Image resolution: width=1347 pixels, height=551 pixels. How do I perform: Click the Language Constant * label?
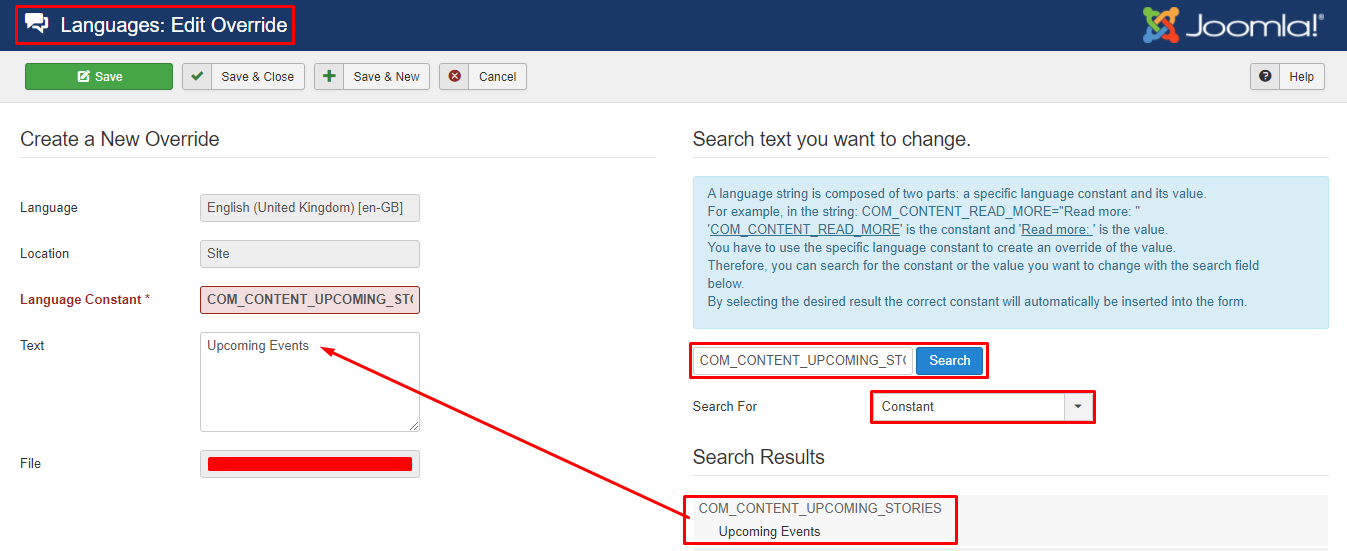(x=85, y=300)
